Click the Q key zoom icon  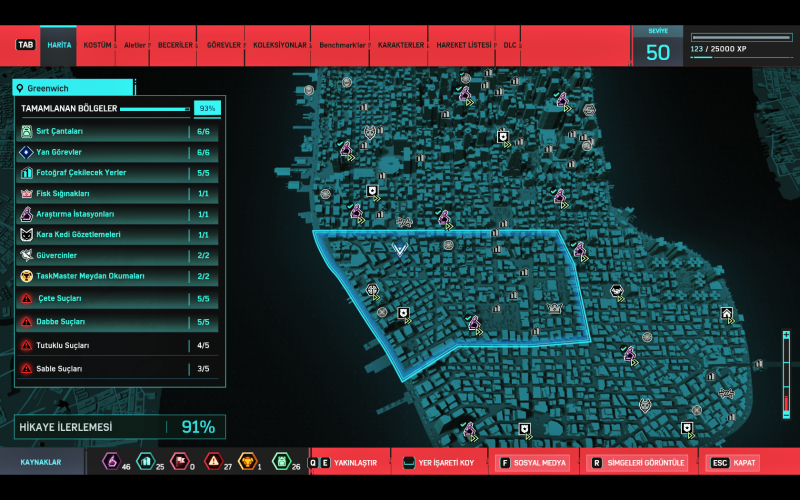click(x=313, y=463)
